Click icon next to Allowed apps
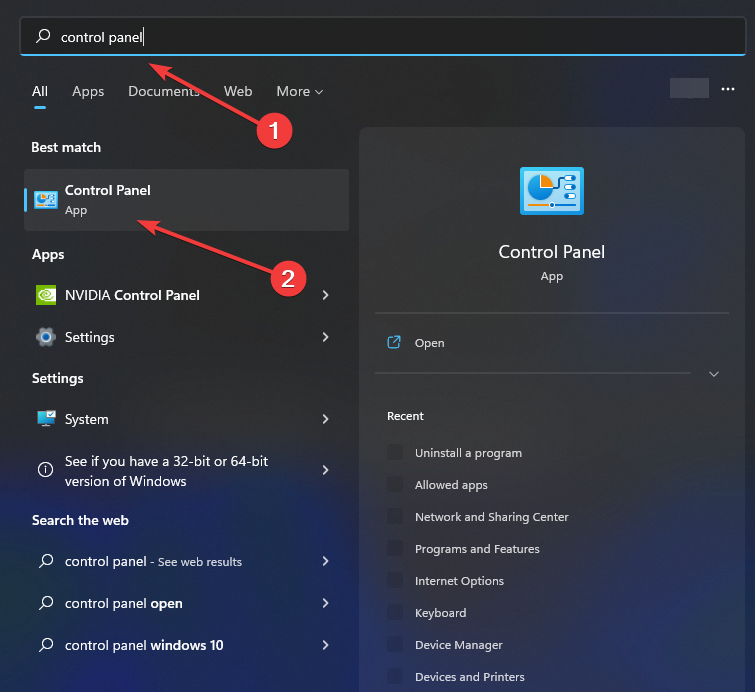Image resolution: width=755 pixels, height=692 pixels. [395, 484]
